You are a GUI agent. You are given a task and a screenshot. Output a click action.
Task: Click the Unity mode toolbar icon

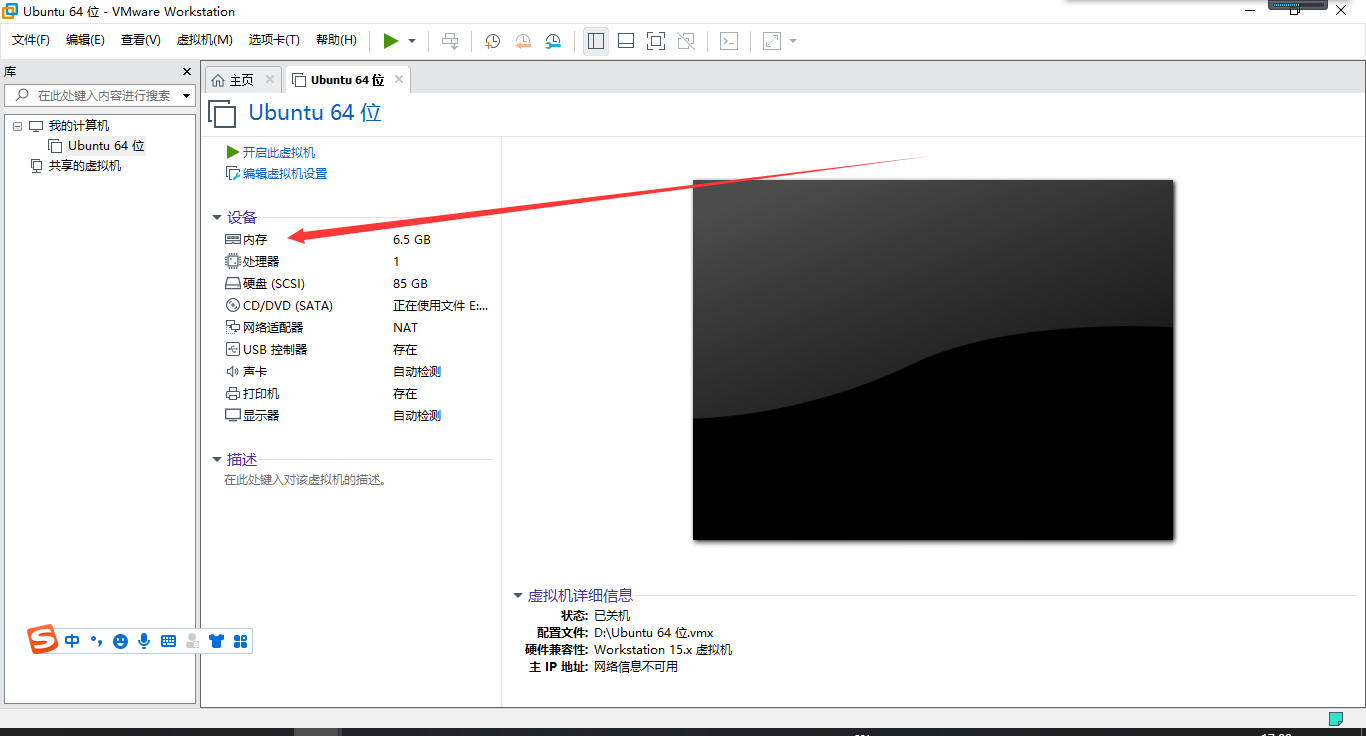[686, 41]
